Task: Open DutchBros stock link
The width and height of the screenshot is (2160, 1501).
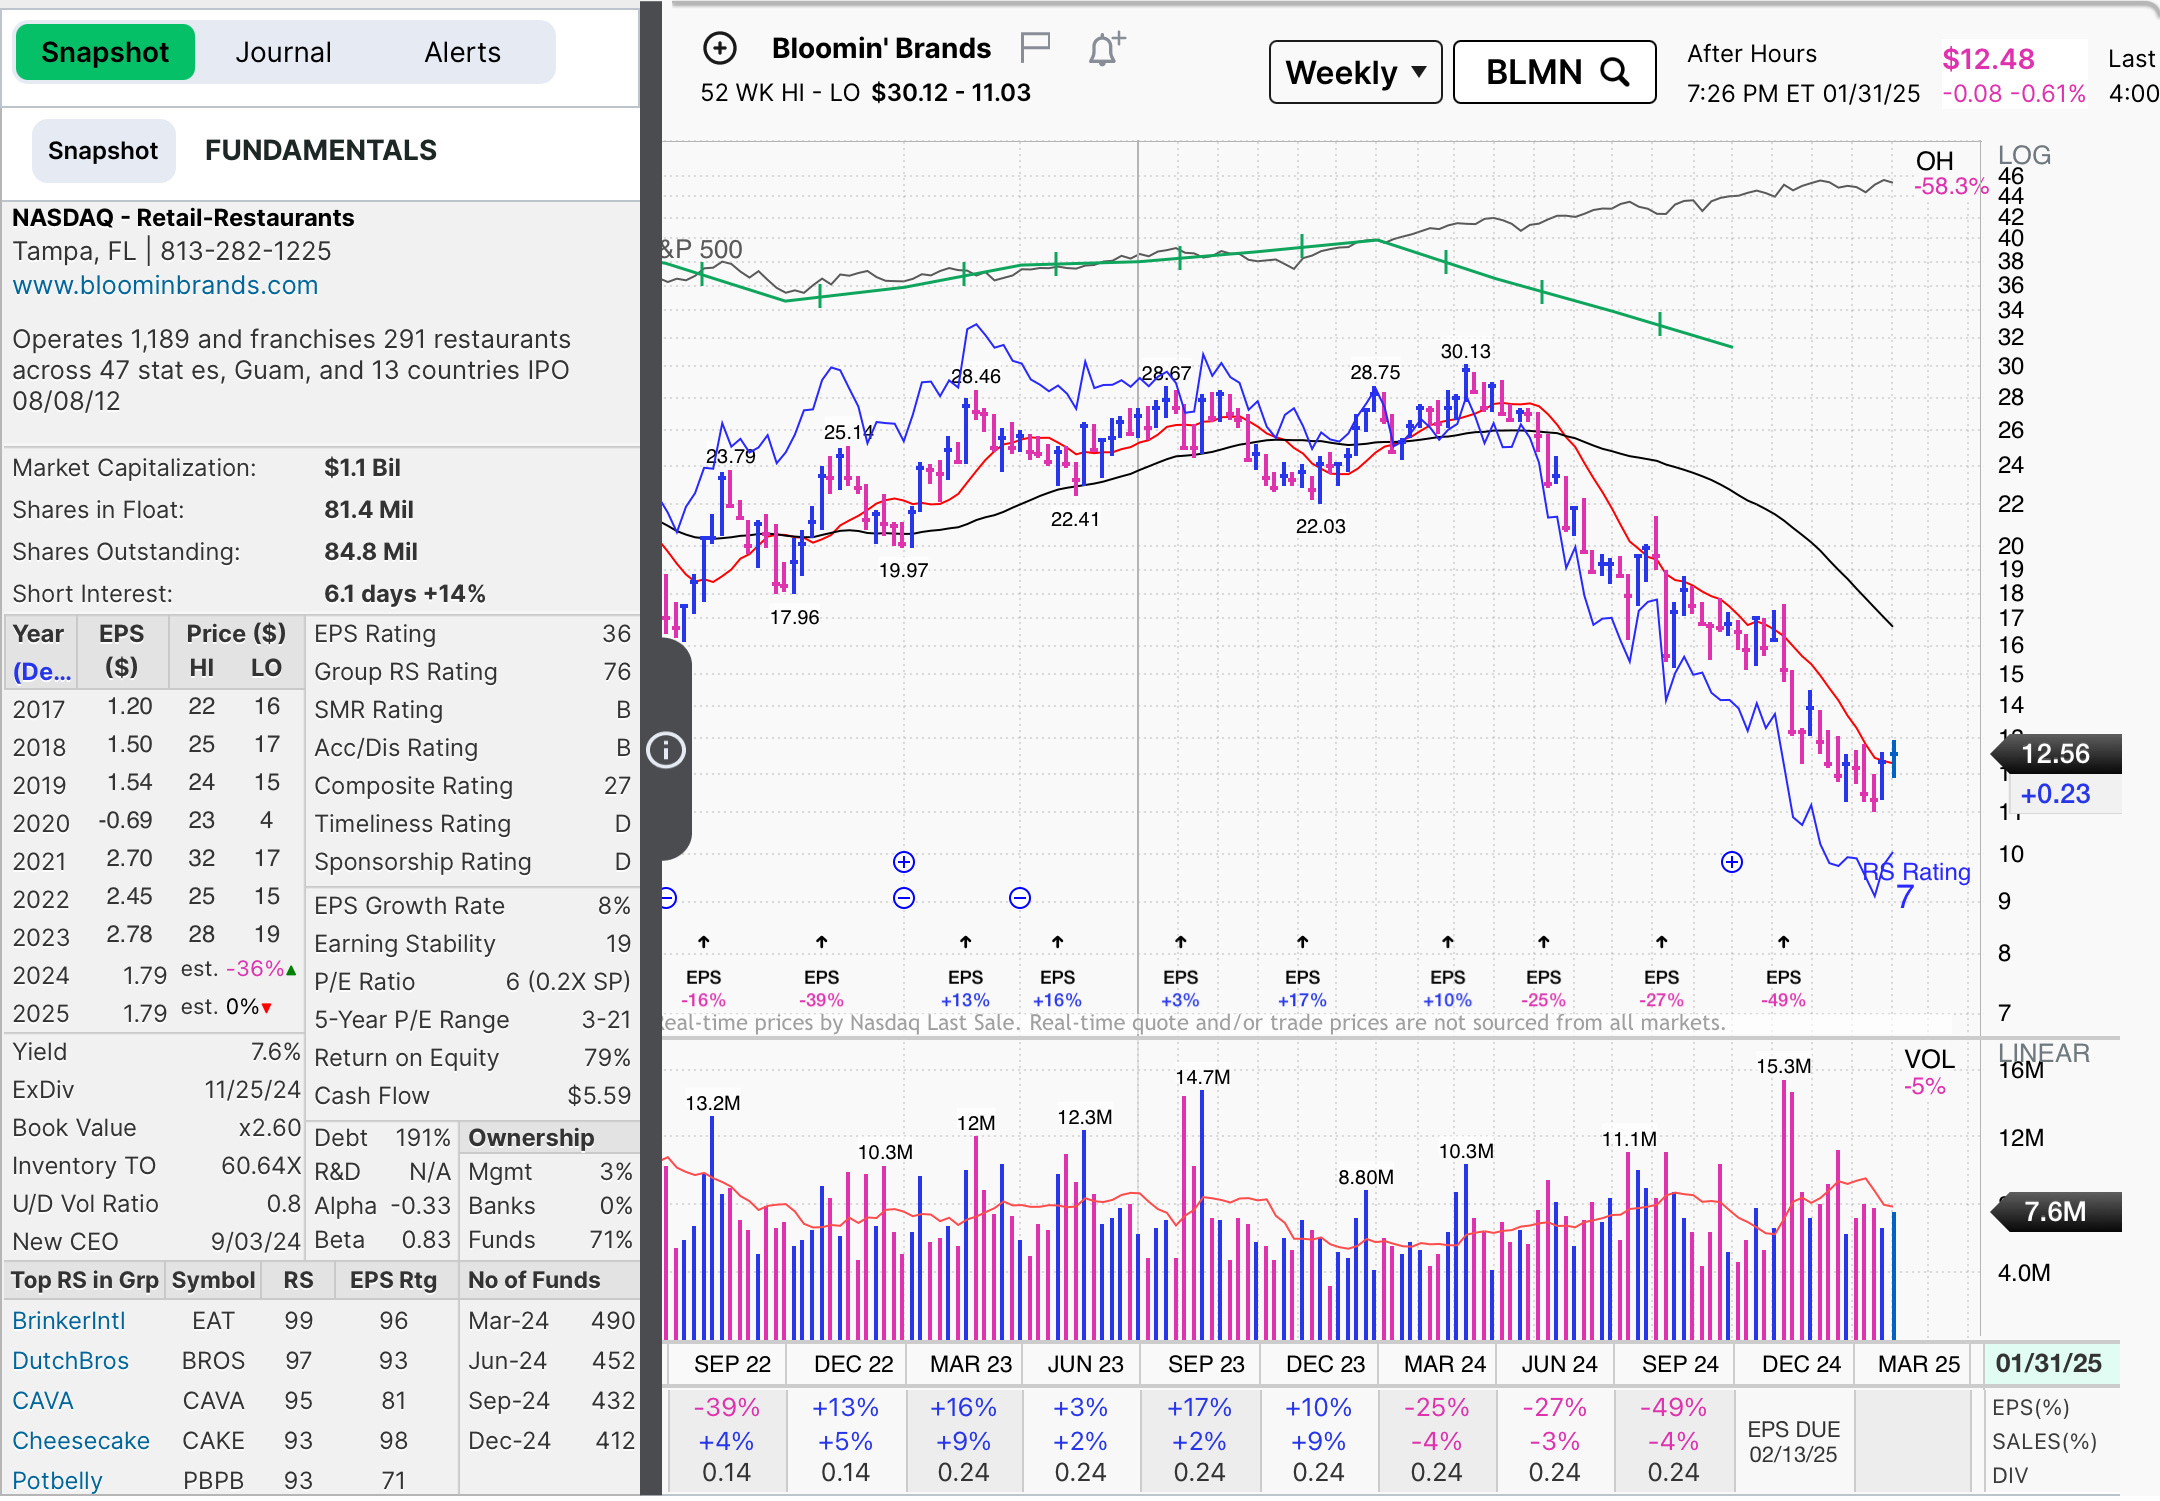Action: coord(71,1361)
